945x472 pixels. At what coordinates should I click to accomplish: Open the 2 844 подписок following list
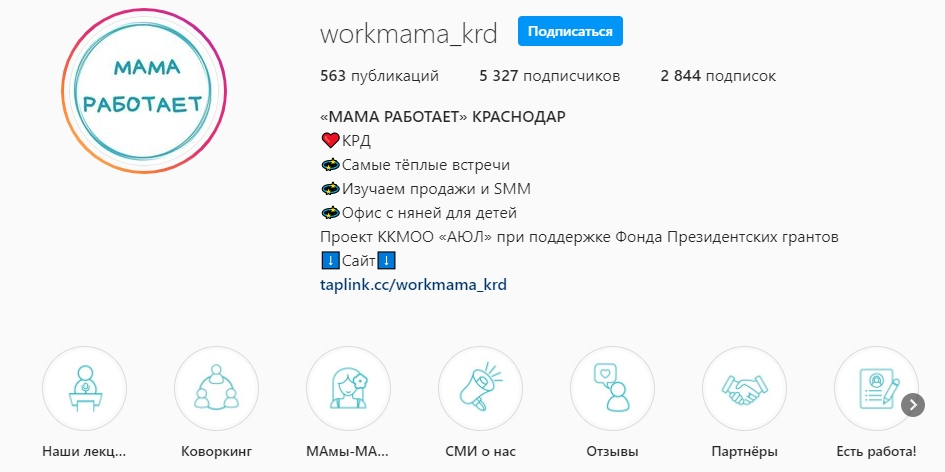[718, 77]
